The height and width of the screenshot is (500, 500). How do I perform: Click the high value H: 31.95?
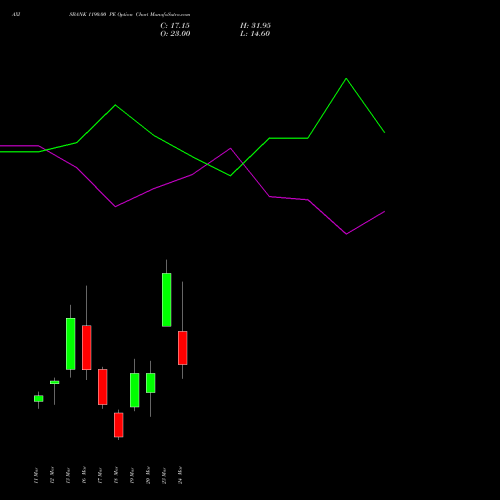(255, 26)
